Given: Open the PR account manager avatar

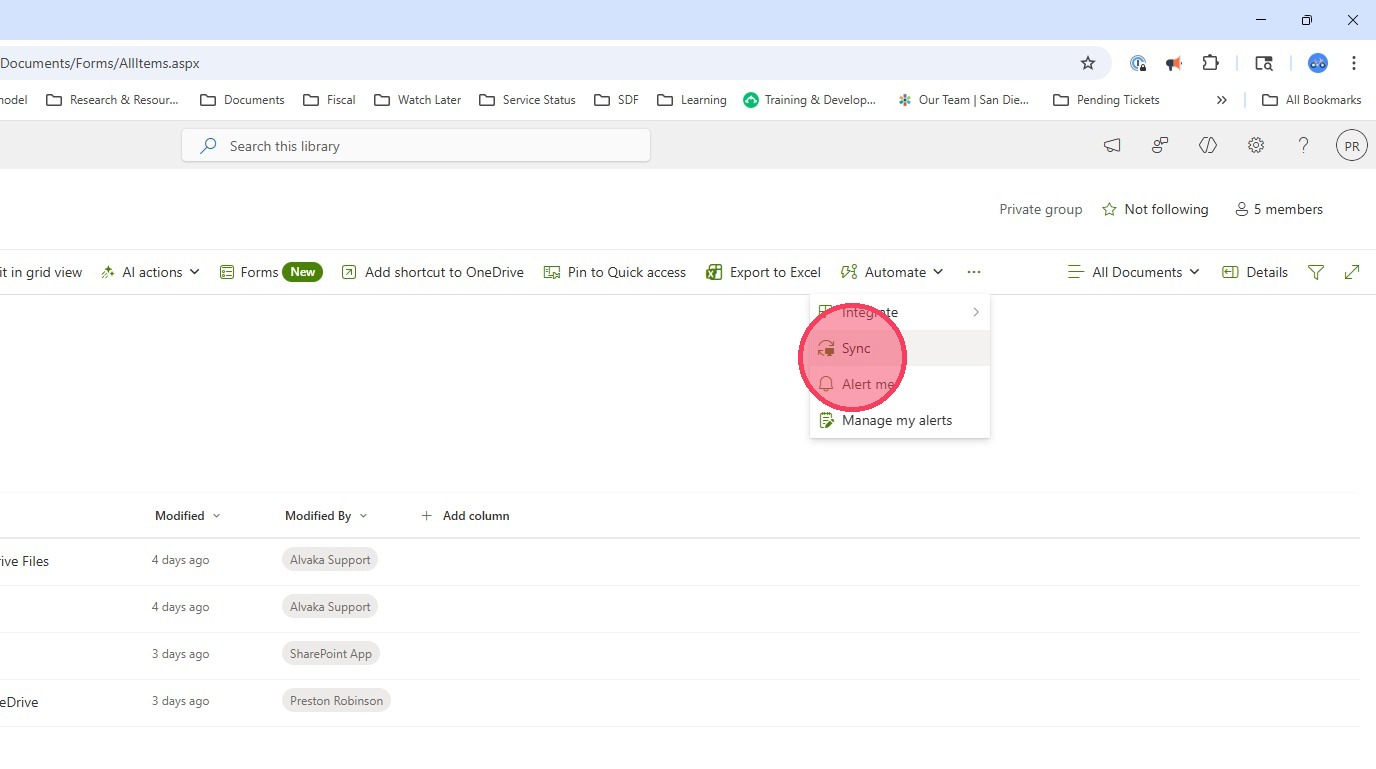Looking at the screenshot, I should click(1352, 145).
